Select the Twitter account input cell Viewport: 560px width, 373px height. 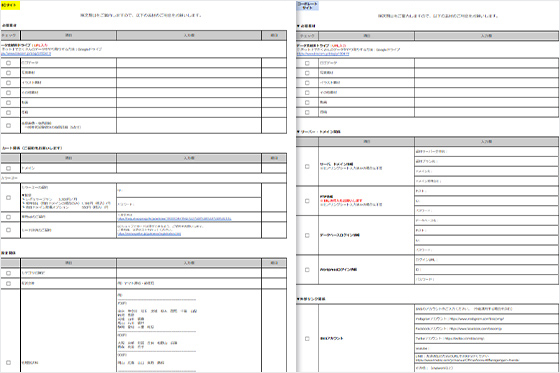click(x=486, y=338)
